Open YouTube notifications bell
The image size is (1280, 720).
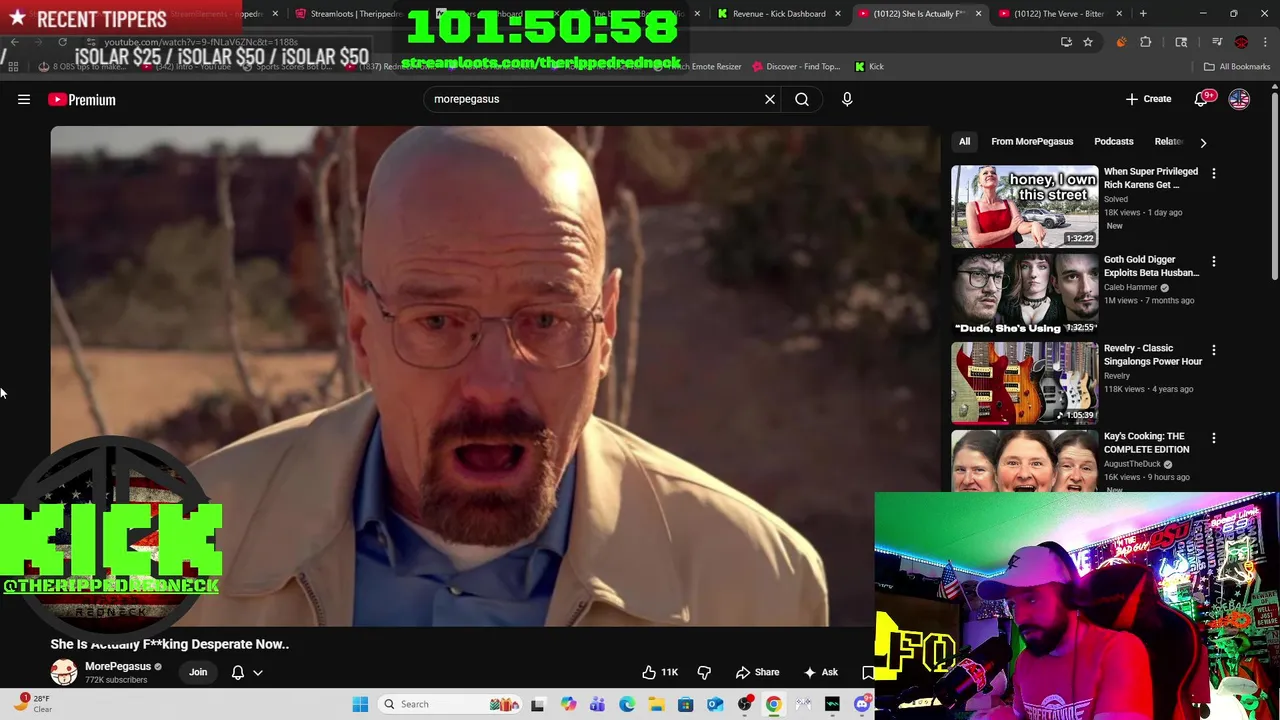pos(1201,99)
